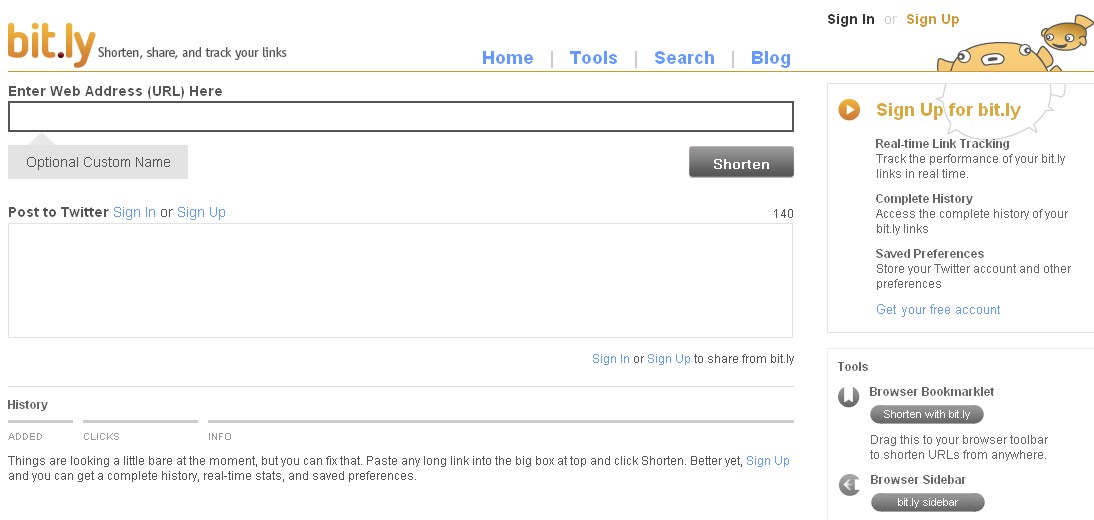Go to the Search page
This screenshot has width=1094, height=520.
[x=684, y=58]
